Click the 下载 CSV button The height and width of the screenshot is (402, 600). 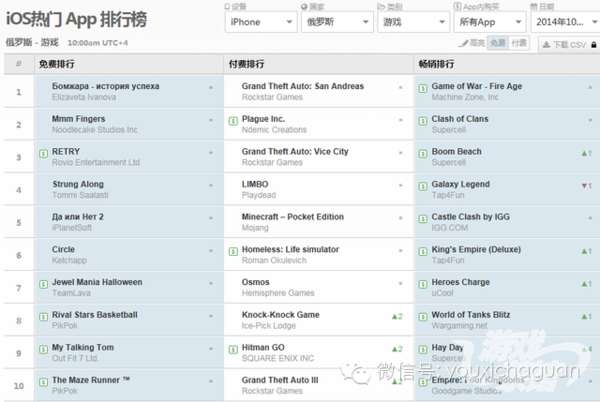coord(569,45)
